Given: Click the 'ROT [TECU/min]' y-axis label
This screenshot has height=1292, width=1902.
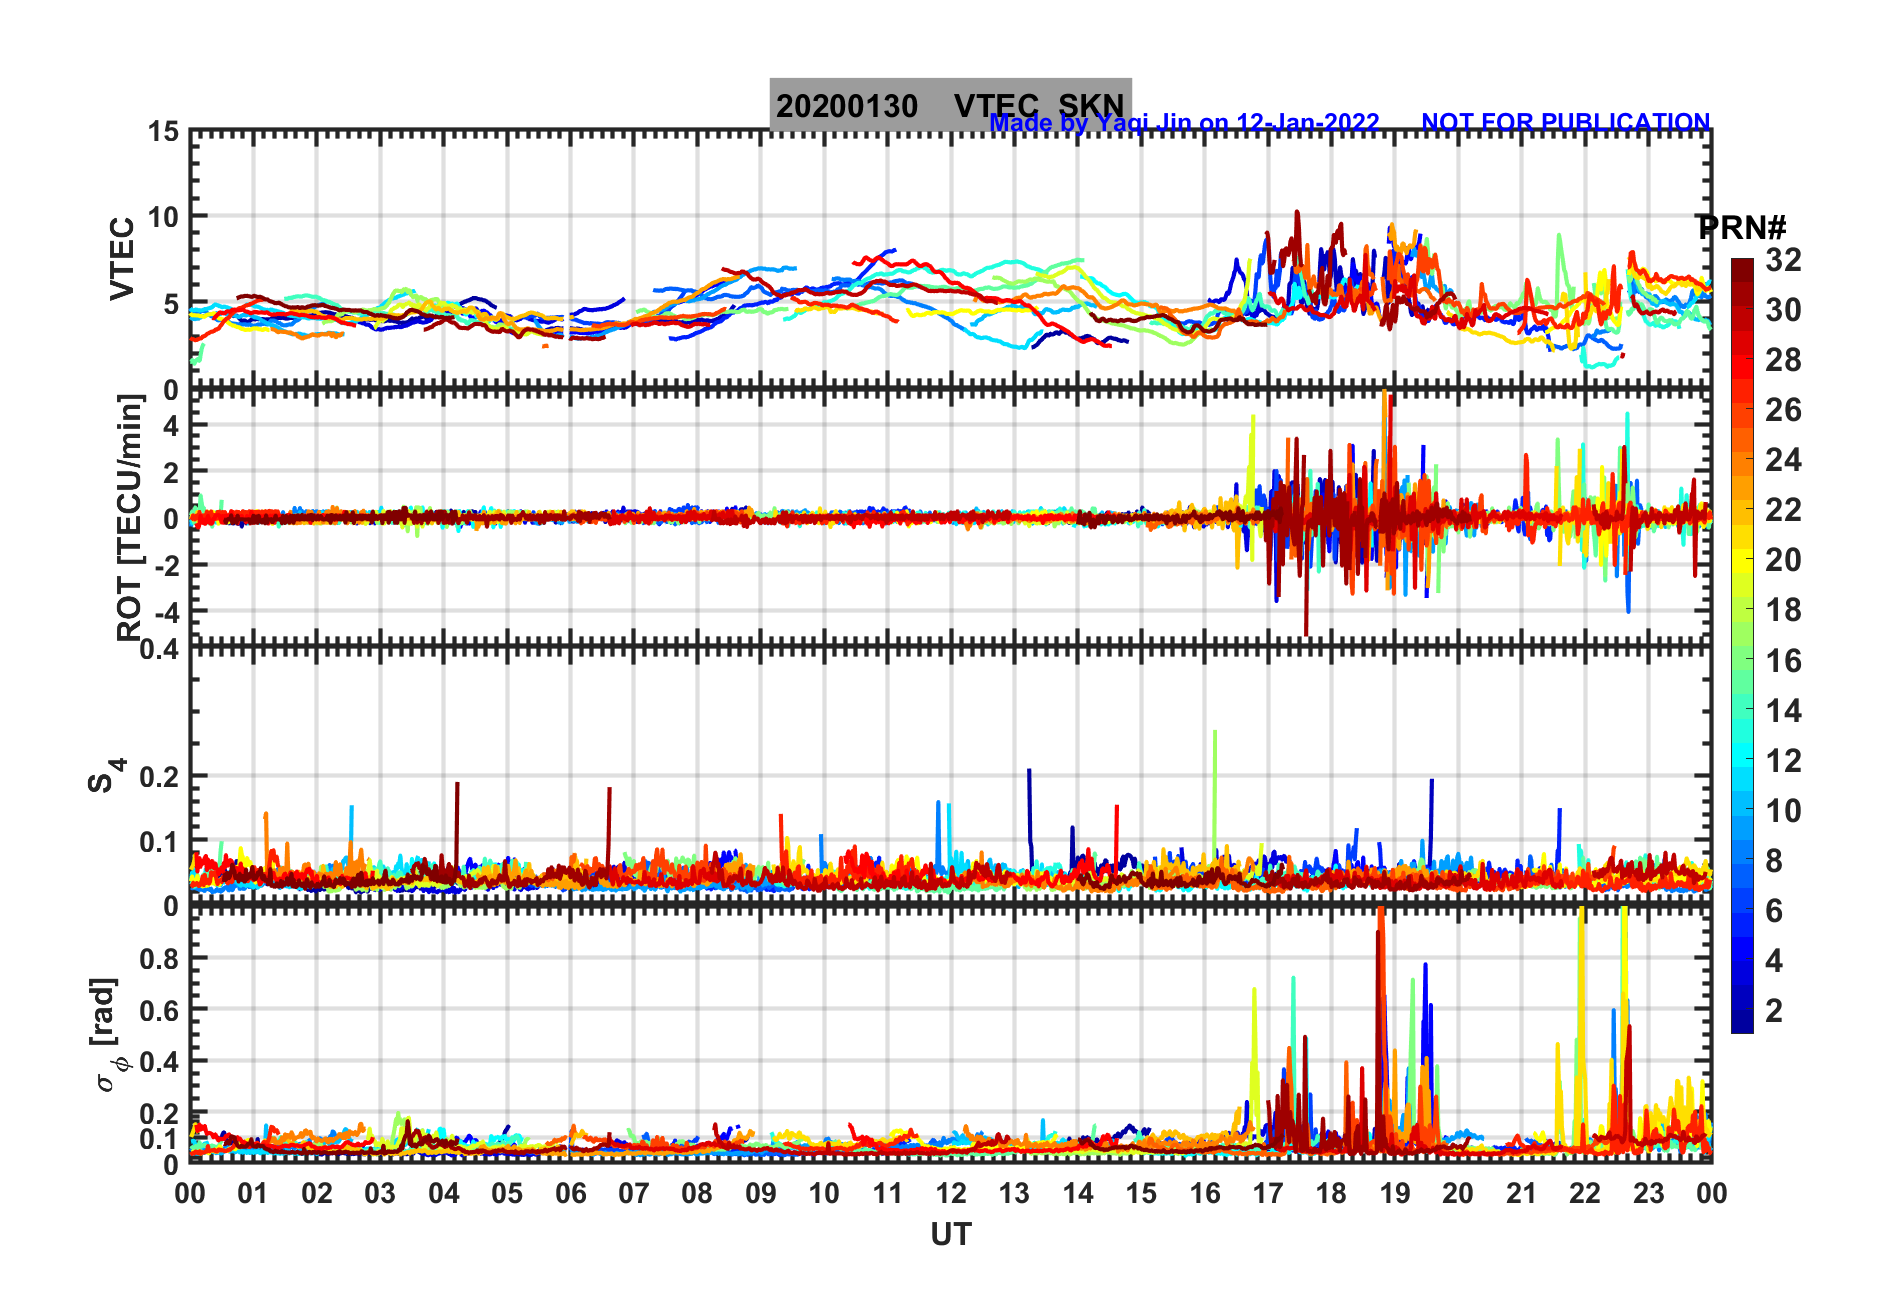Looking at the screenshot, I should [x=130, y=517].
